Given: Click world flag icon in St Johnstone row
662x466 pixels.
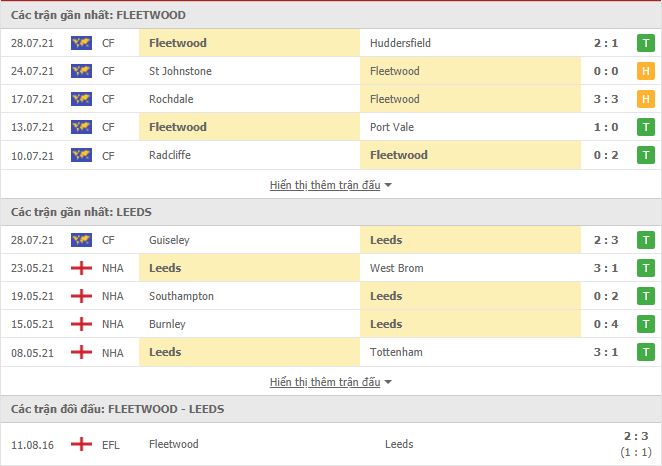Looking at the screenshot, I should [x=81, y=71].
